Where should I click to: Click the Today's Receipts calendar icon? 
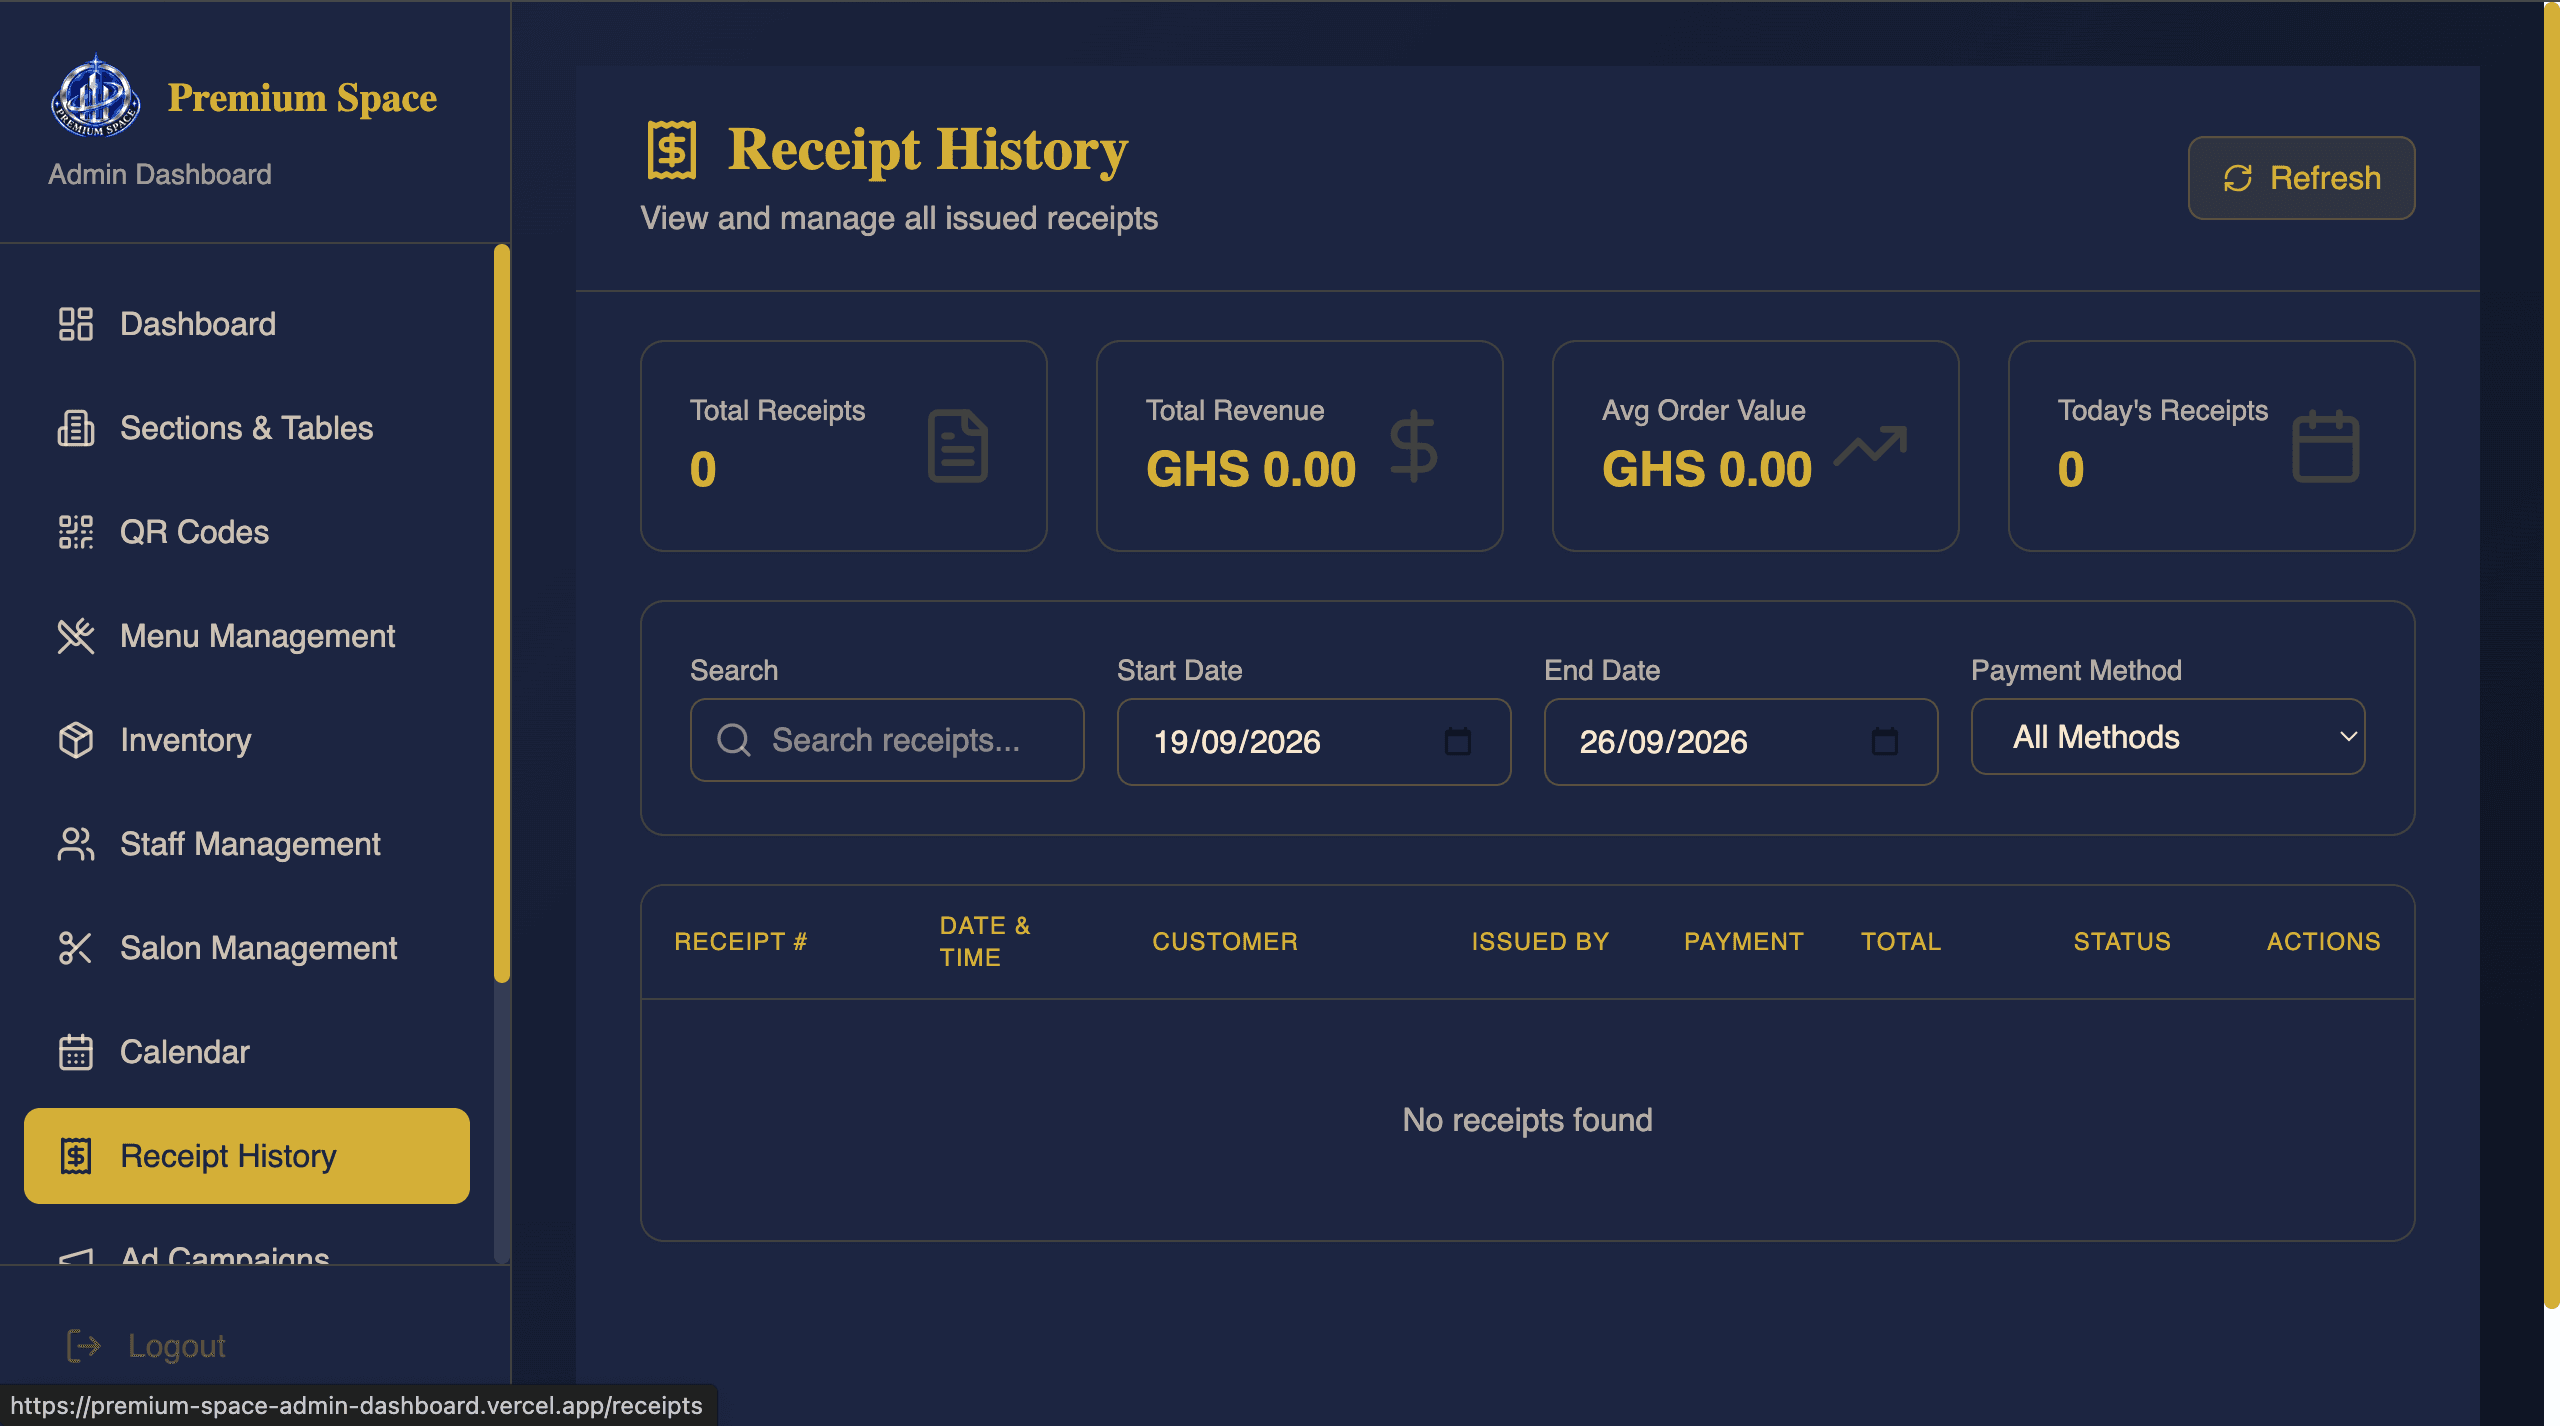[x=2326, y=446]
